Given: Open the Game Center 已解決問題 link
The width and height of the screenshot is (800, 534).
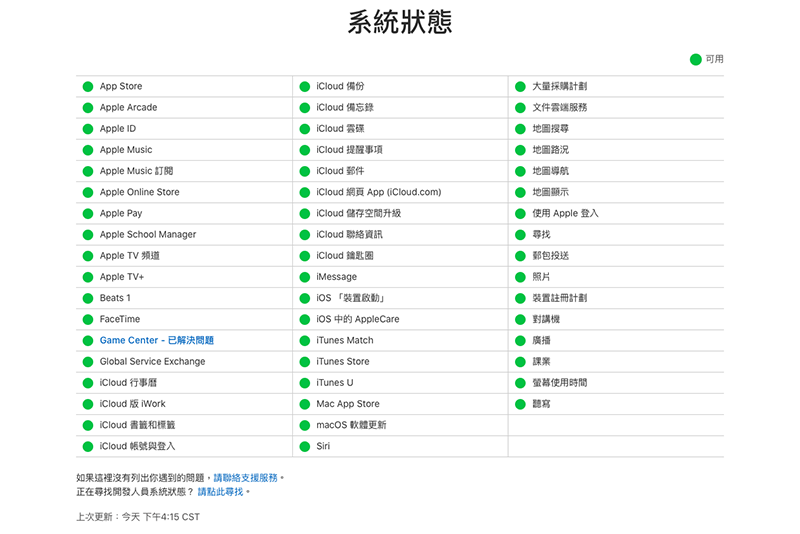Looking at the screenshot, I should coord(156,341).
